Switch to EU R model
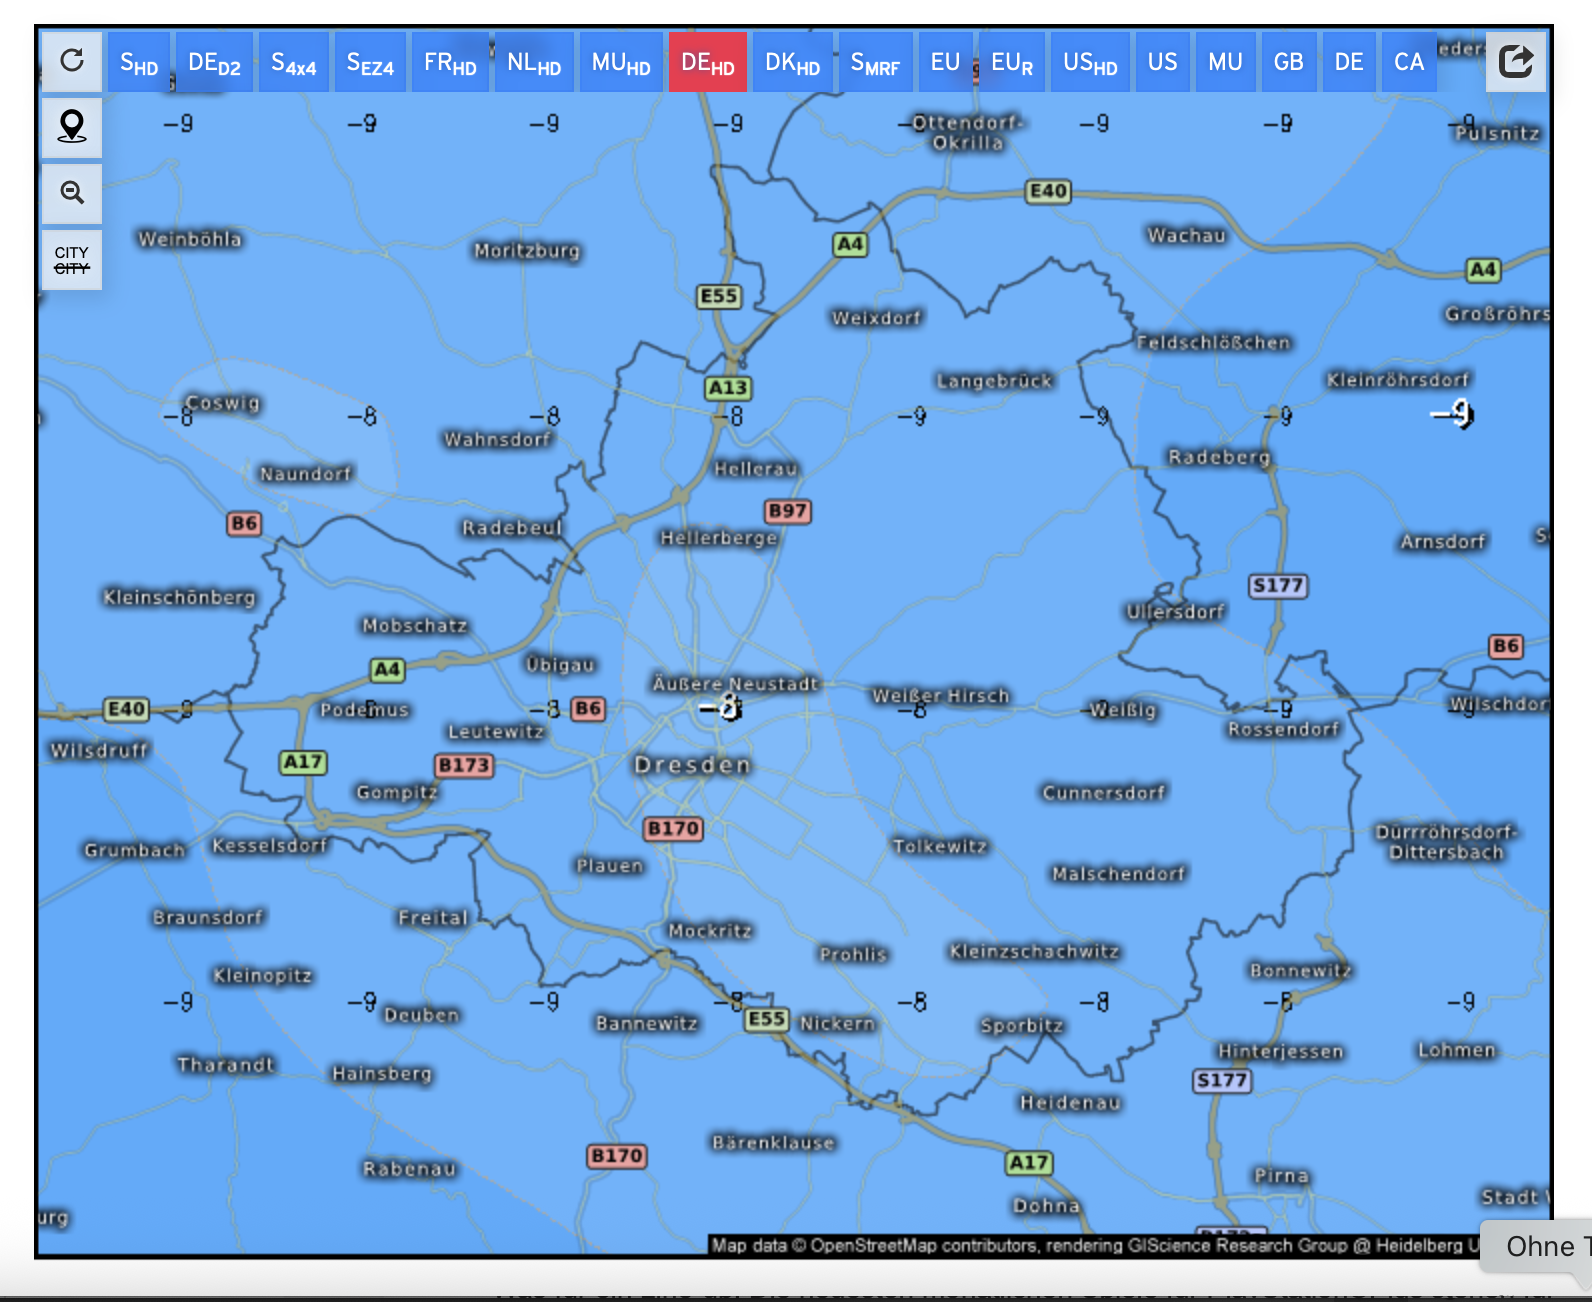This screenshot has height=1302, width=1592. pos(1012,63)
